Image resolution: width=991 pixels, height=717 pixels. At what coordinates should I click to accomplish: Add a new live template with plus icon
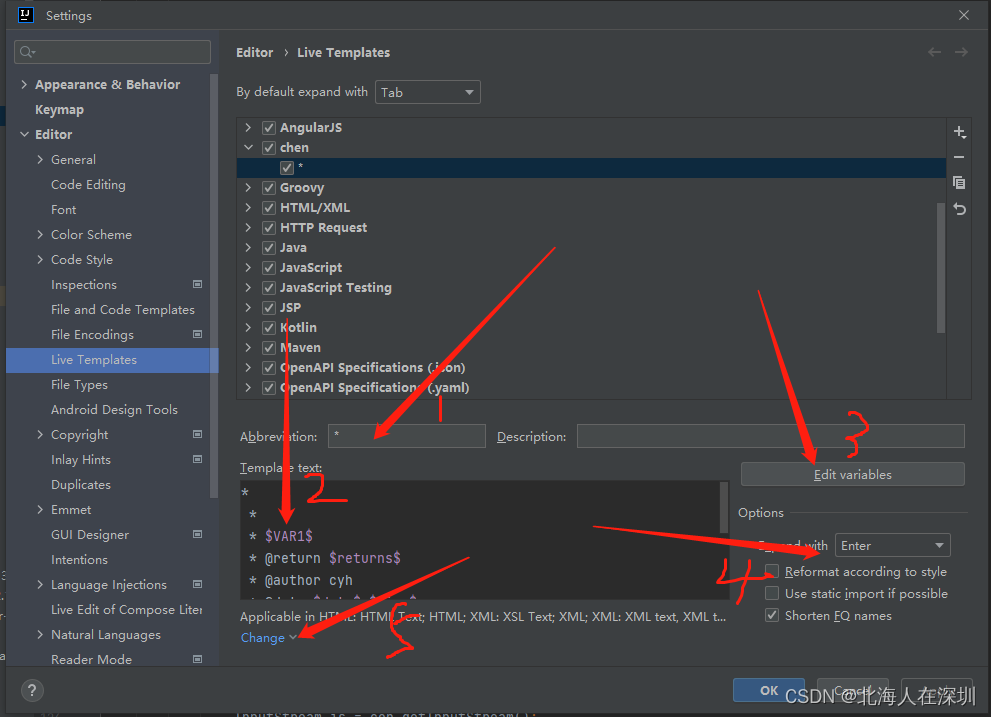(959, 131)
